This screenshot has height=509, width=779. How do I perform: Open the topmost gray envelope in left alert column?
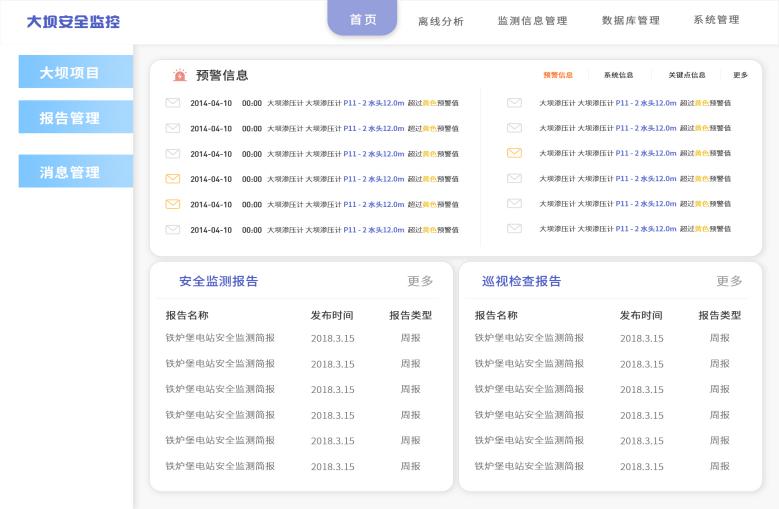pyautogui.click(x=172, y=103)
